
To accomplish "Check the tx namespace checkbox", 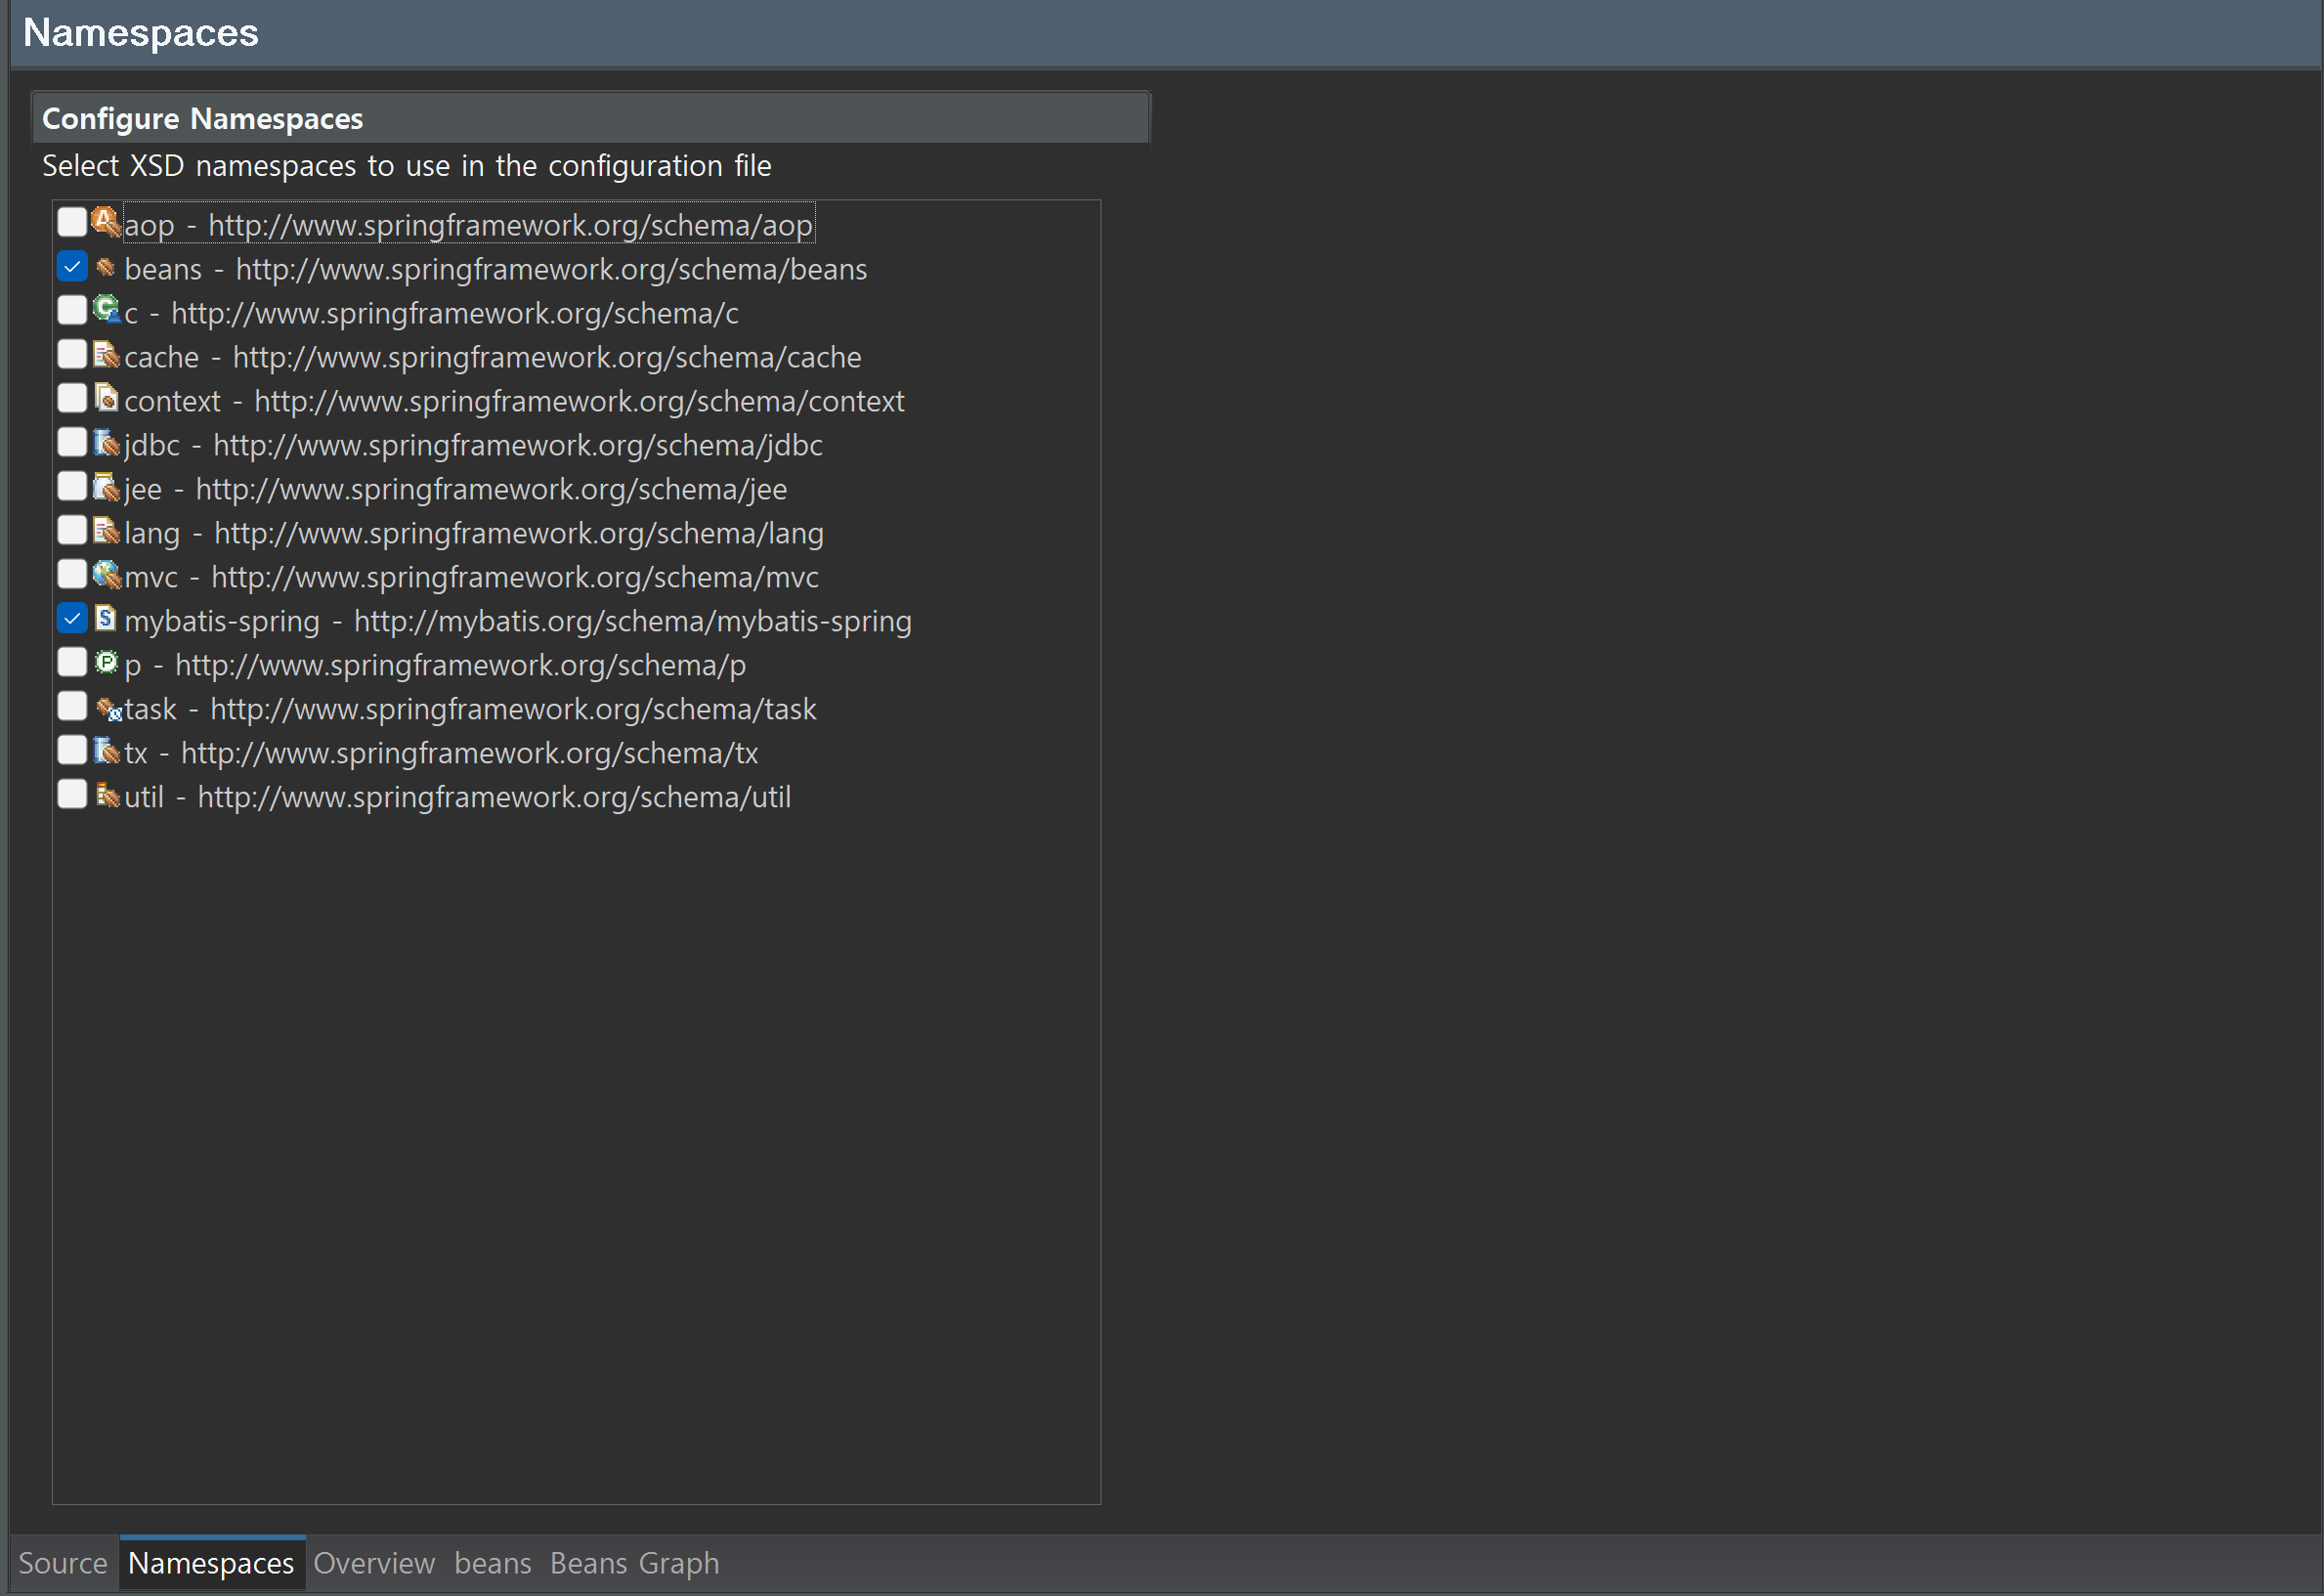I will [72, 750].
